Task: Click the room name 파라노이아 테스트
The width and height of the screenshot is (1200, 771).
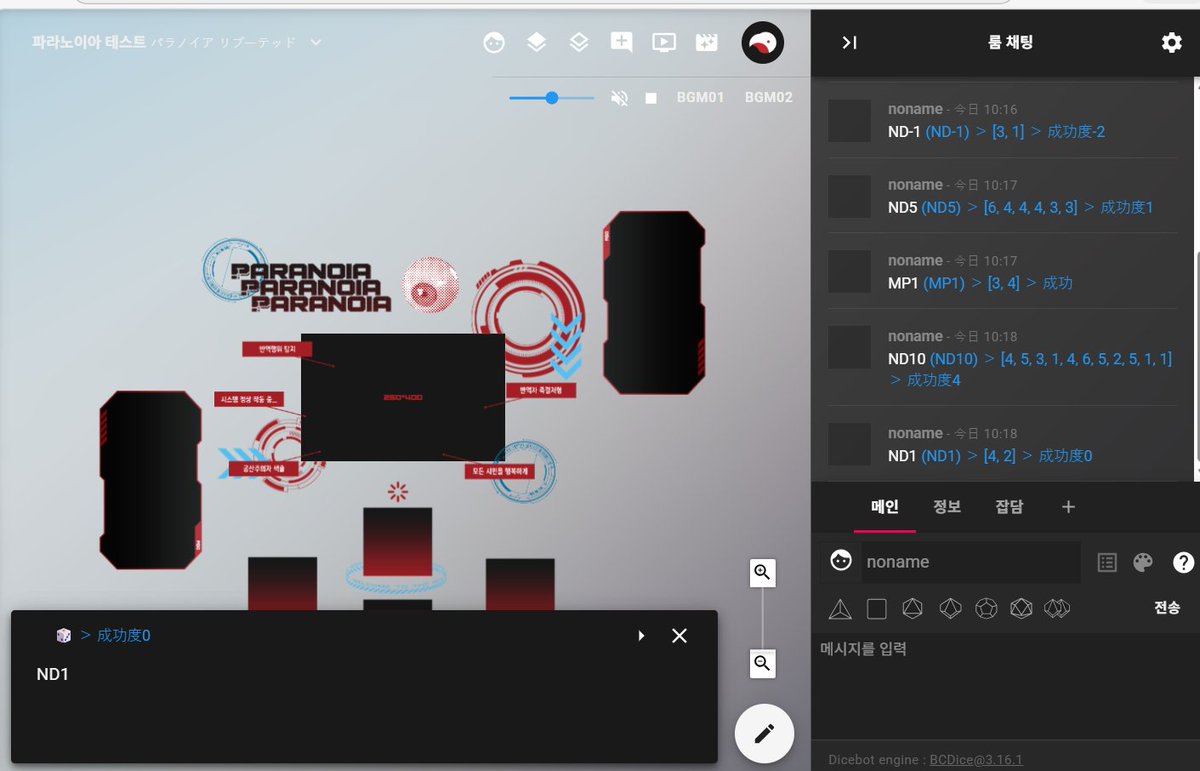Action: click(x=88, y=42)
